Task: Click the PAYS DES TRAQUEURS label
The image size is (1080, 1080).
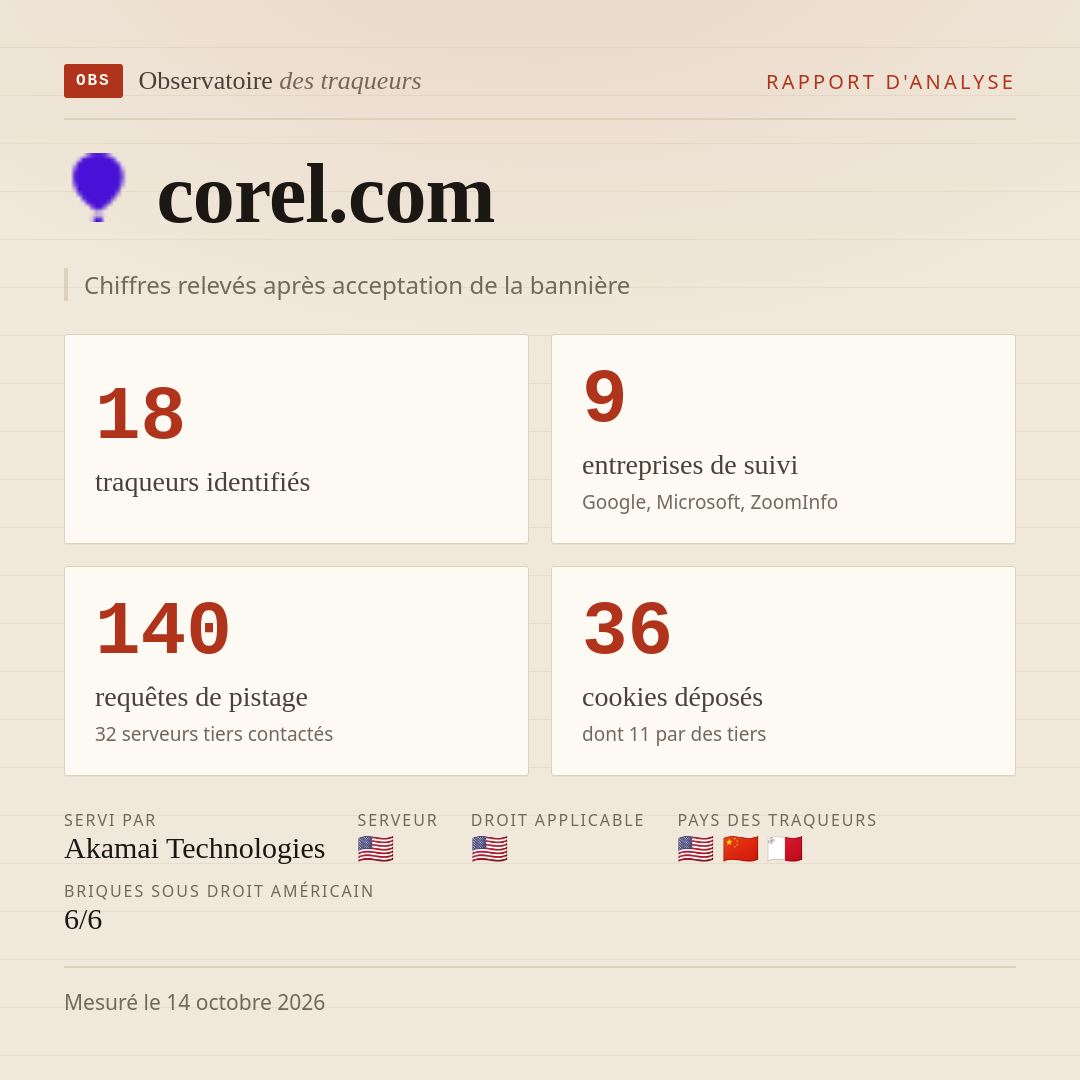Action: (x=777, y=820)
